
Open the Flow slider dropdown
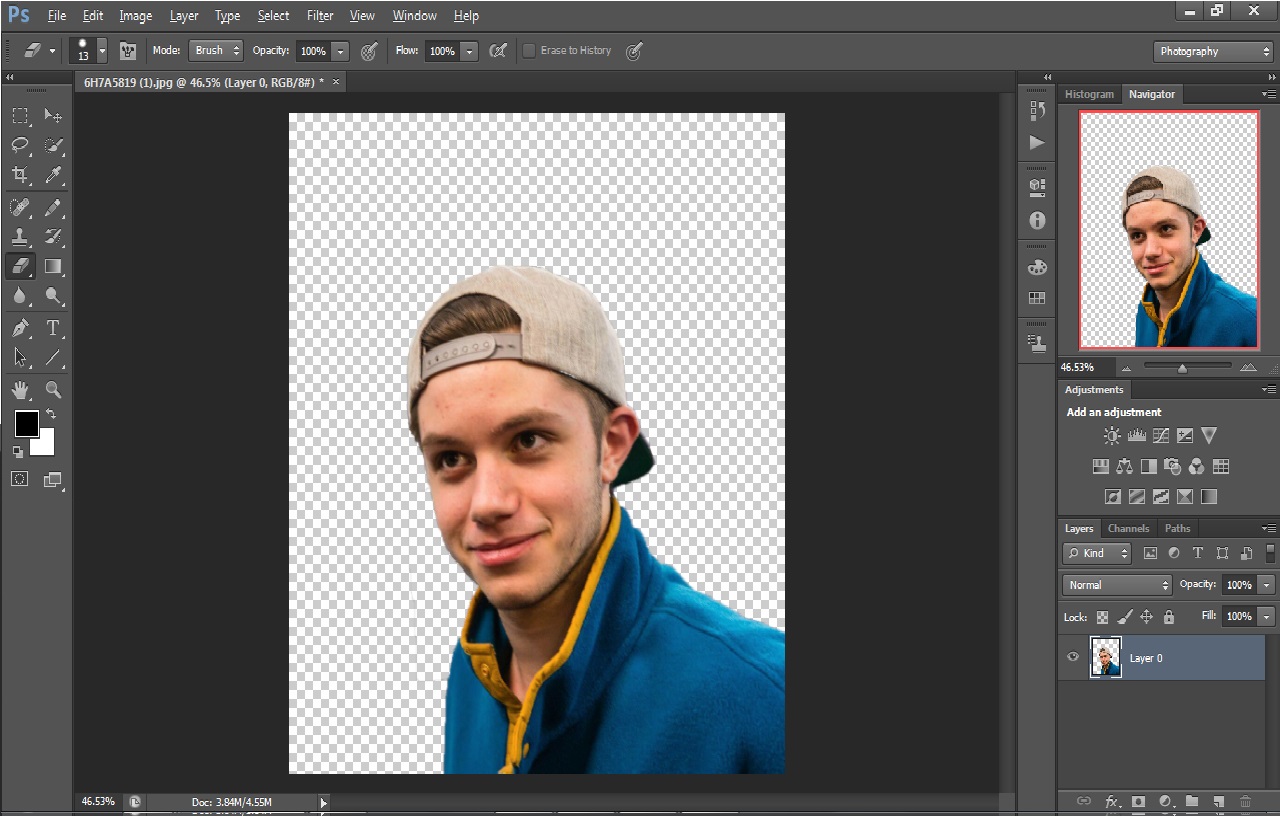pyautogui.click(x=469, y=51)
